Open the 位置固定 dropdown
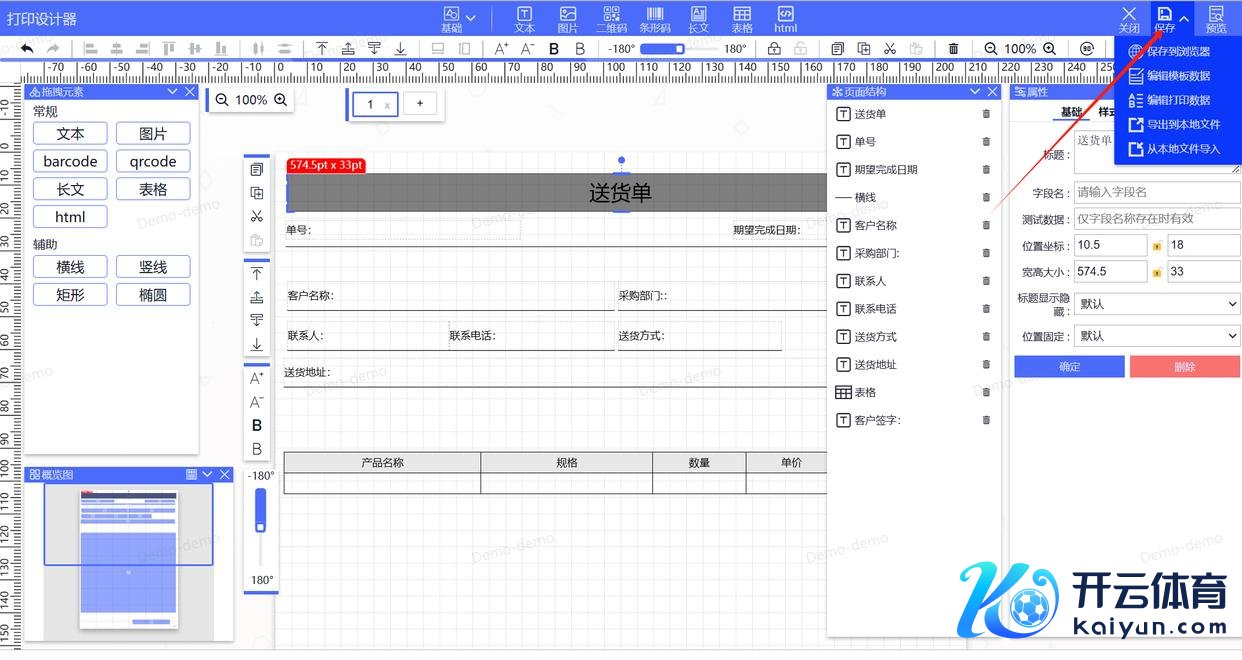The height and width of the screenshot is (660, 1242). [x=1157, y=336]
